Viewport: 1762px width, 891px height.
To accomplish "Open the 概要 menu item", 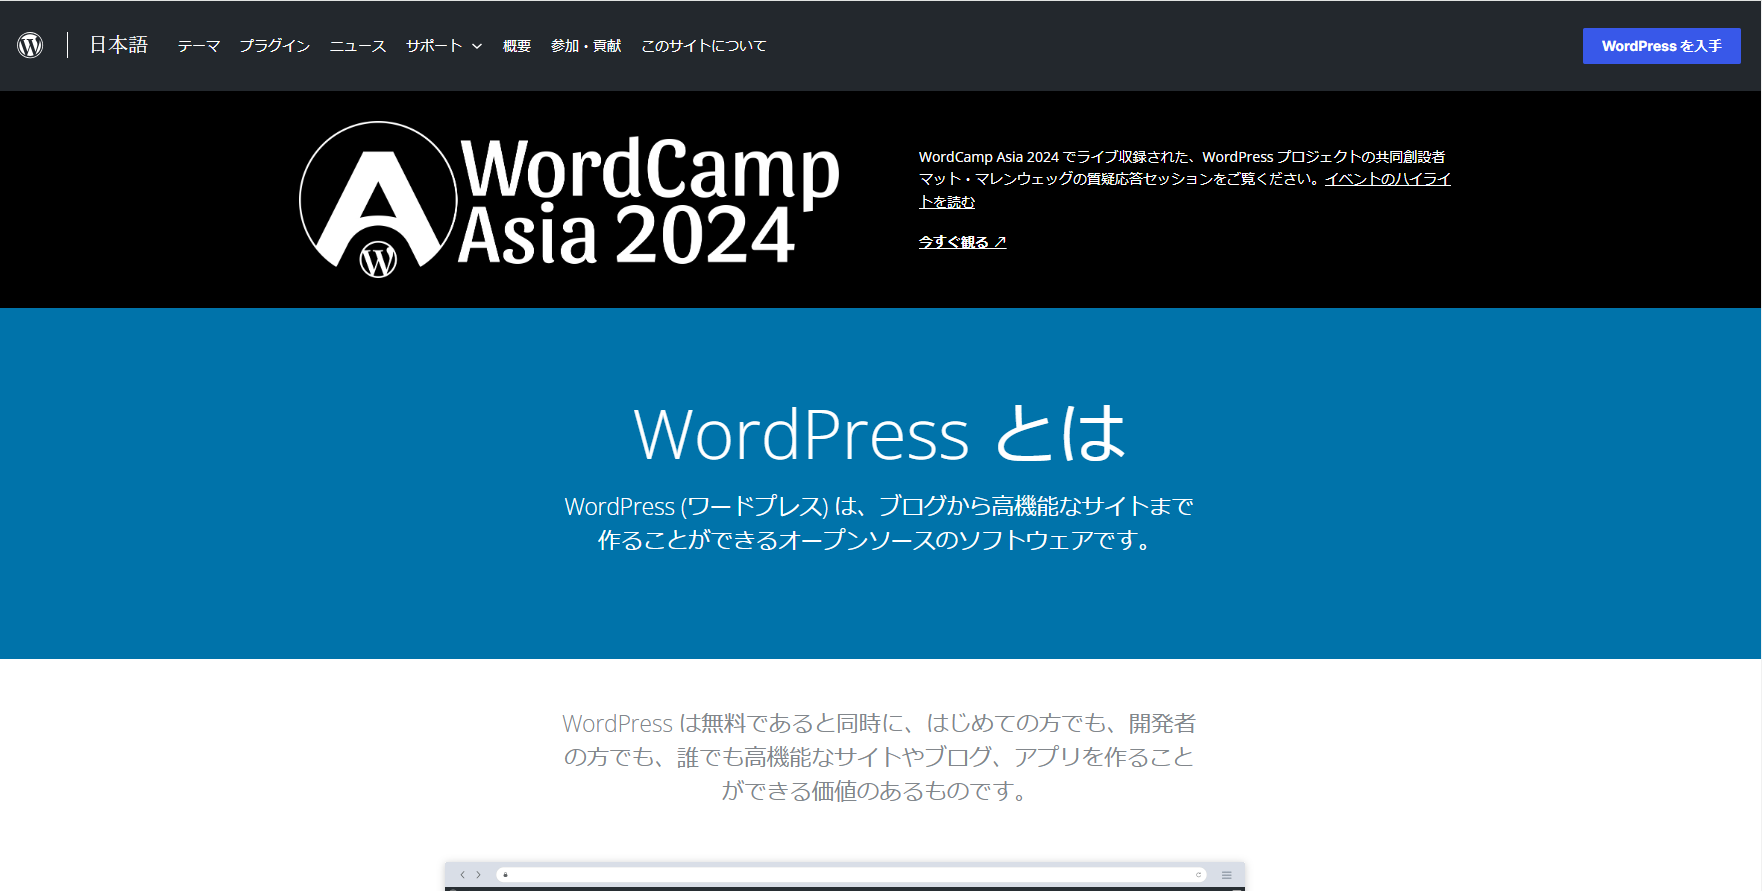I will [516, 46].
